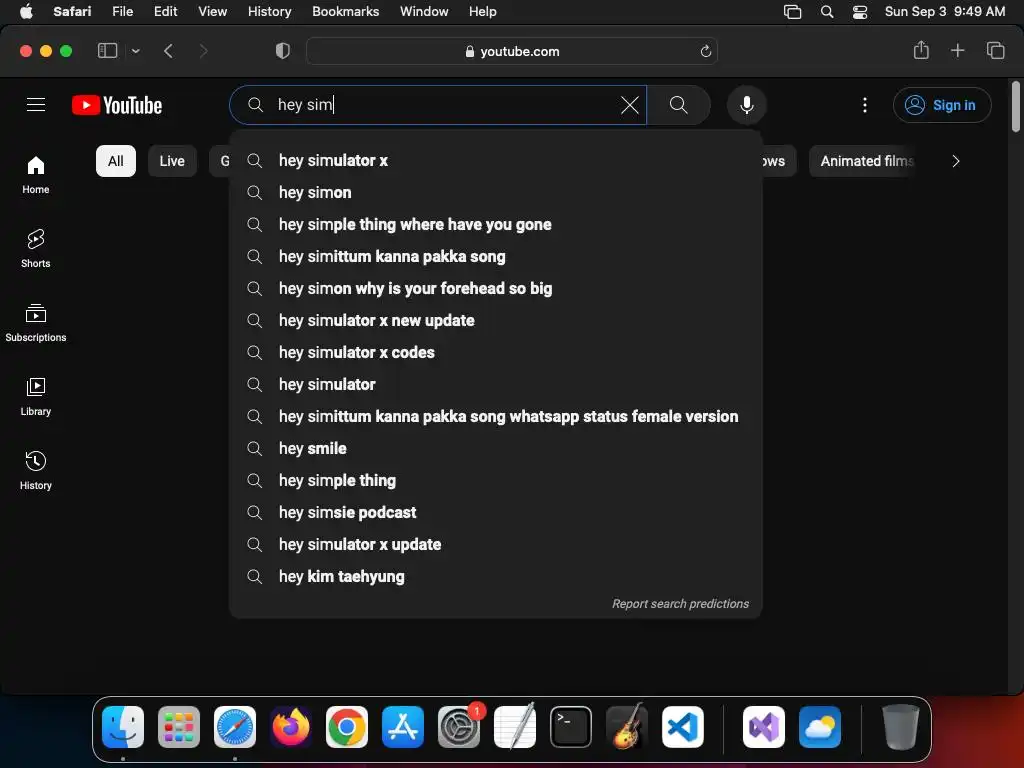The width and height of the screenshot is (1024, 768).
Task: Click the youtube.com address bar
Action: (512, 51)
